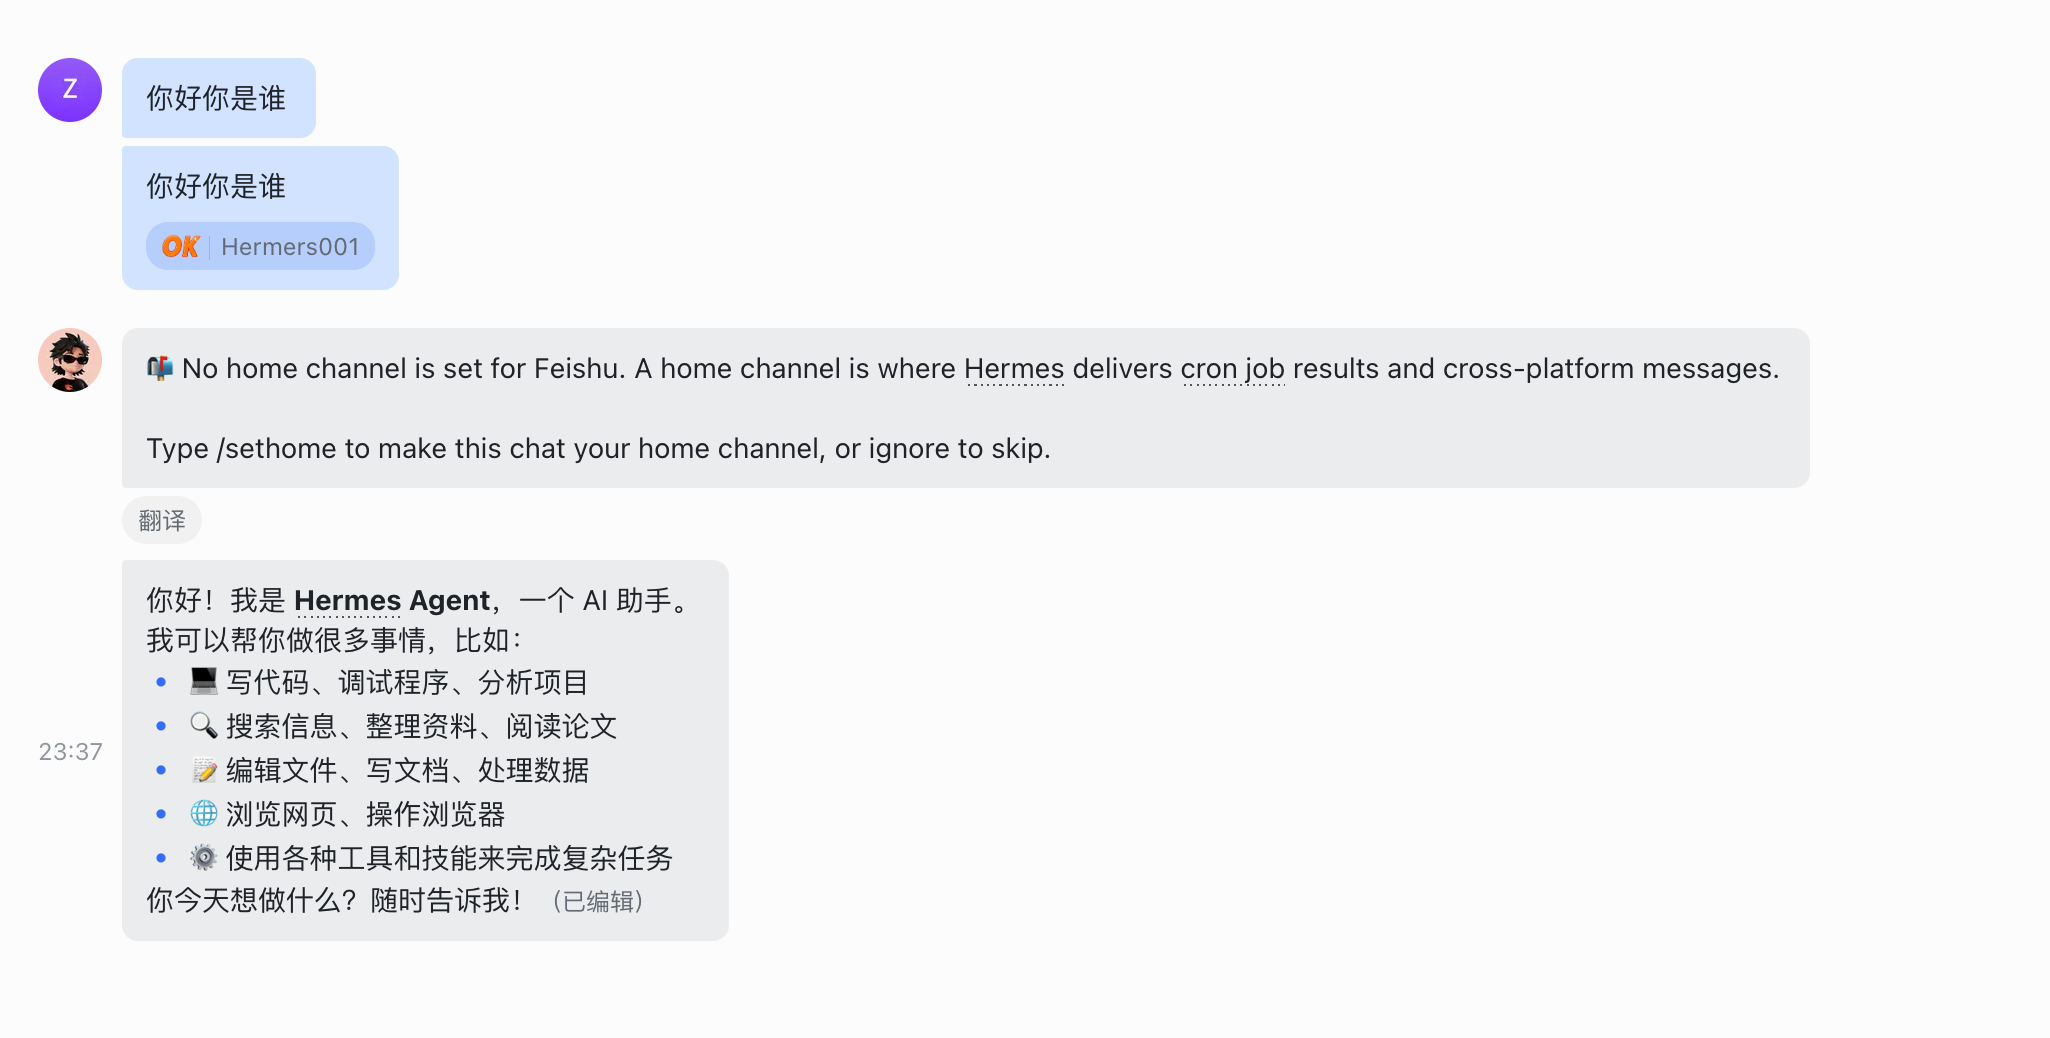Viewport: 2050px width, 1038px height.
Task: Select the second 你好你是谁 message text
Action: click(x=216, y=186)
